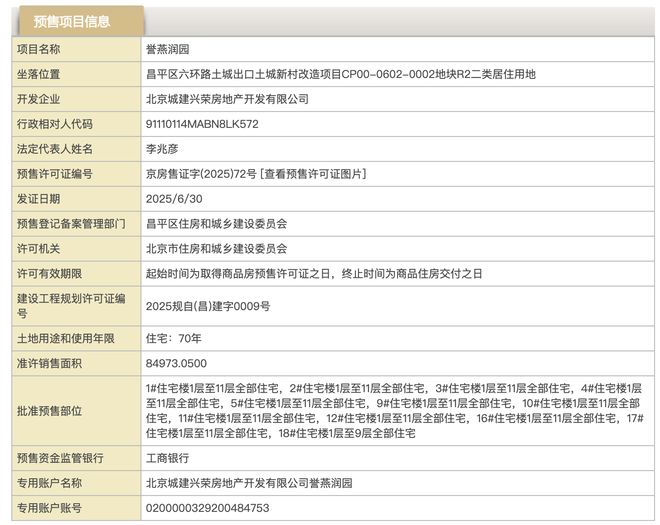Click 昌平区住房和城乡建设委员会 department value
This screenshot has height=525, width=660.
click(x=216, y=224)
